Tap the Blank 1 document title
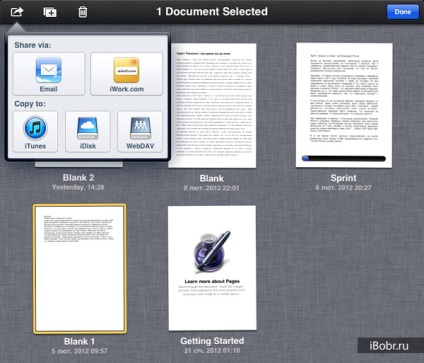424x363 pixels. (79, 341)
